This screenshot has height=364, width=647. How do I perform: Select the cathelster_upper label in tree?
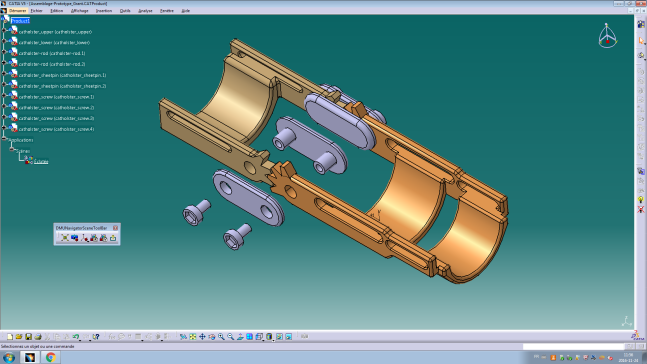[x=55, y=32]
